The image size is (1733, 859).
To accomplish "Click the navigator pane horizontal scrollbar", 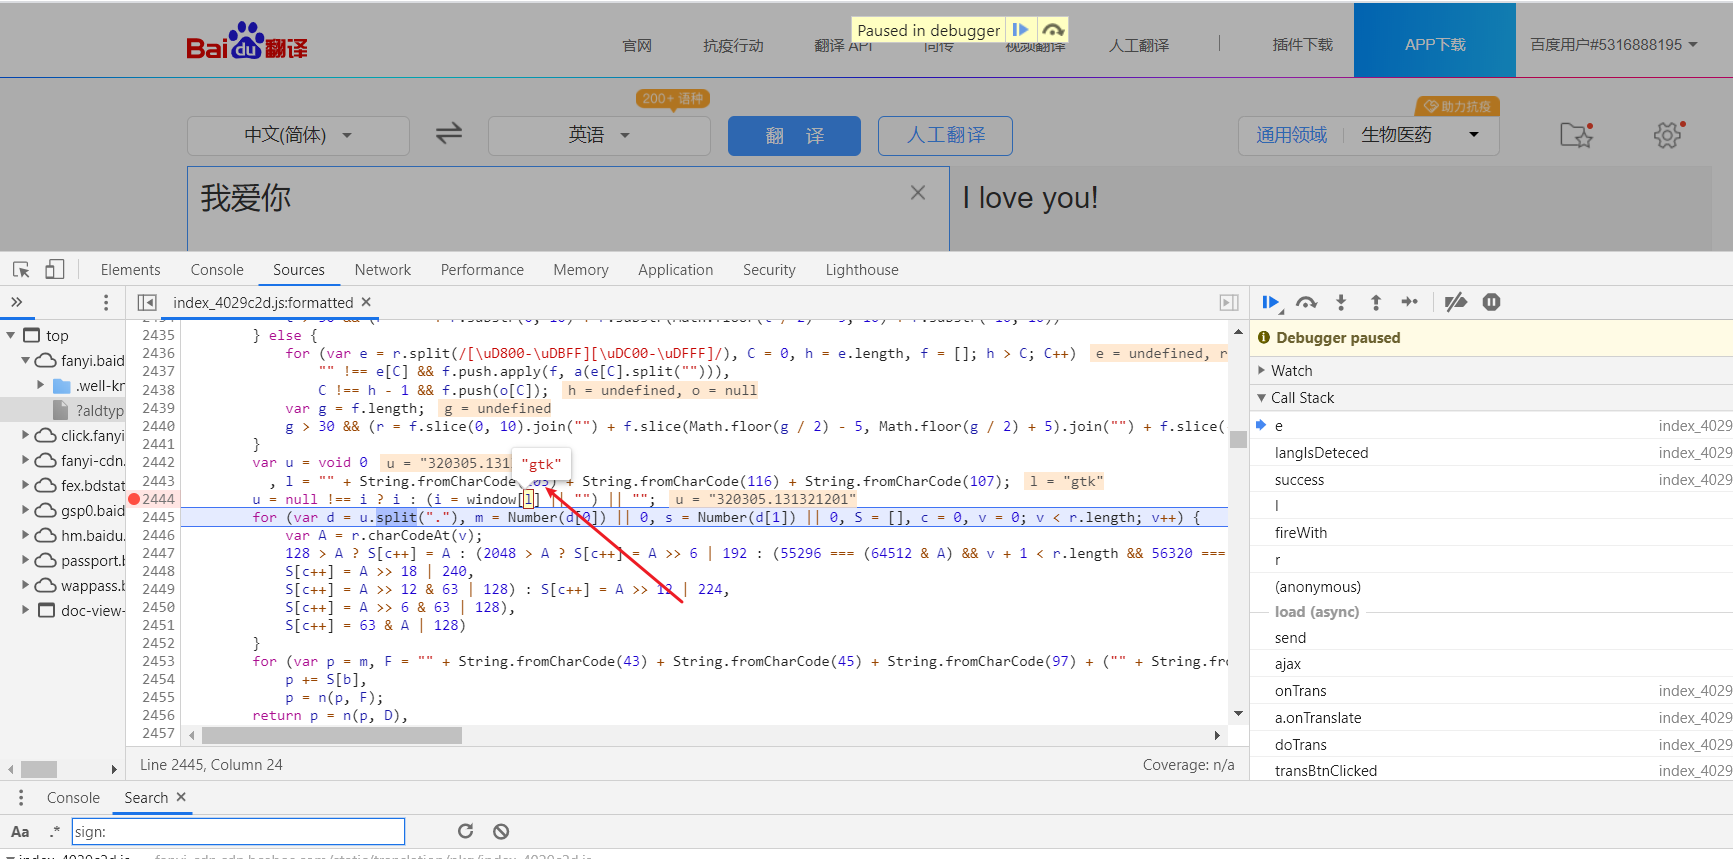I will click(39, 769).
